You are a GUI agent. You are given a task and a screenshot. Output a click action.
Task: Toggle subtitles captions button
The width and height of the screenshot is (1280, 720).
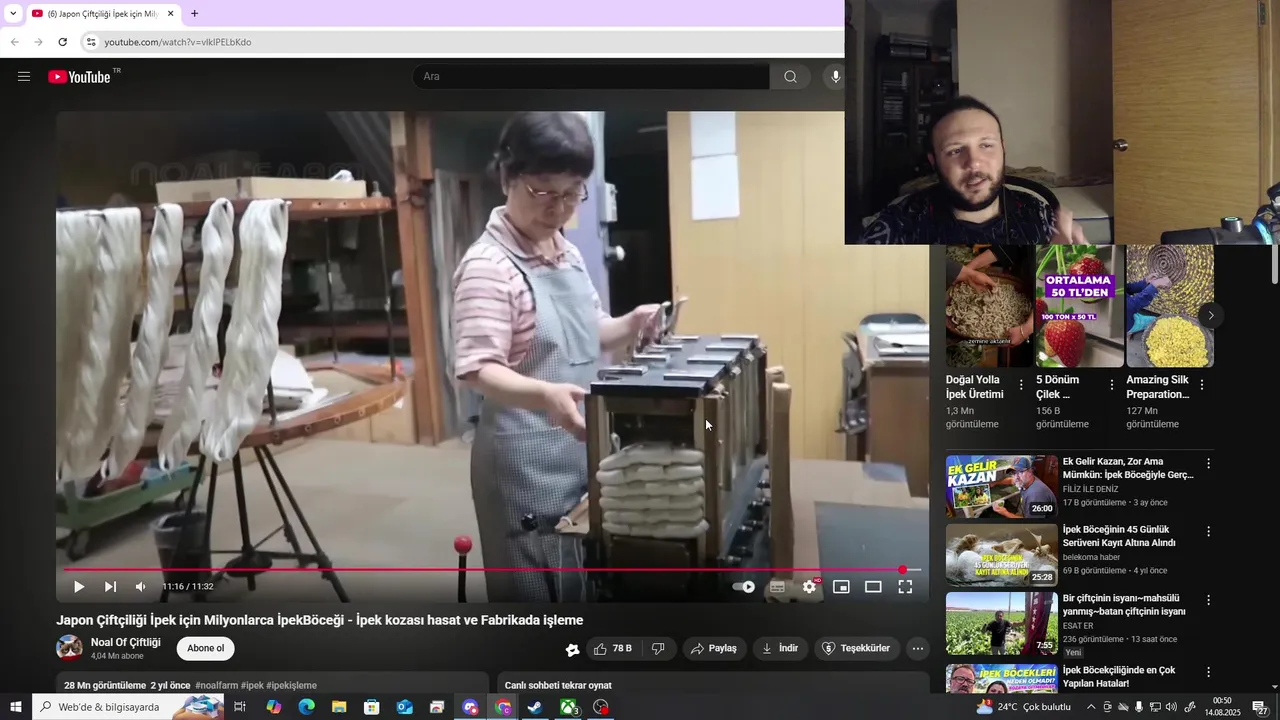pos(777,587)
